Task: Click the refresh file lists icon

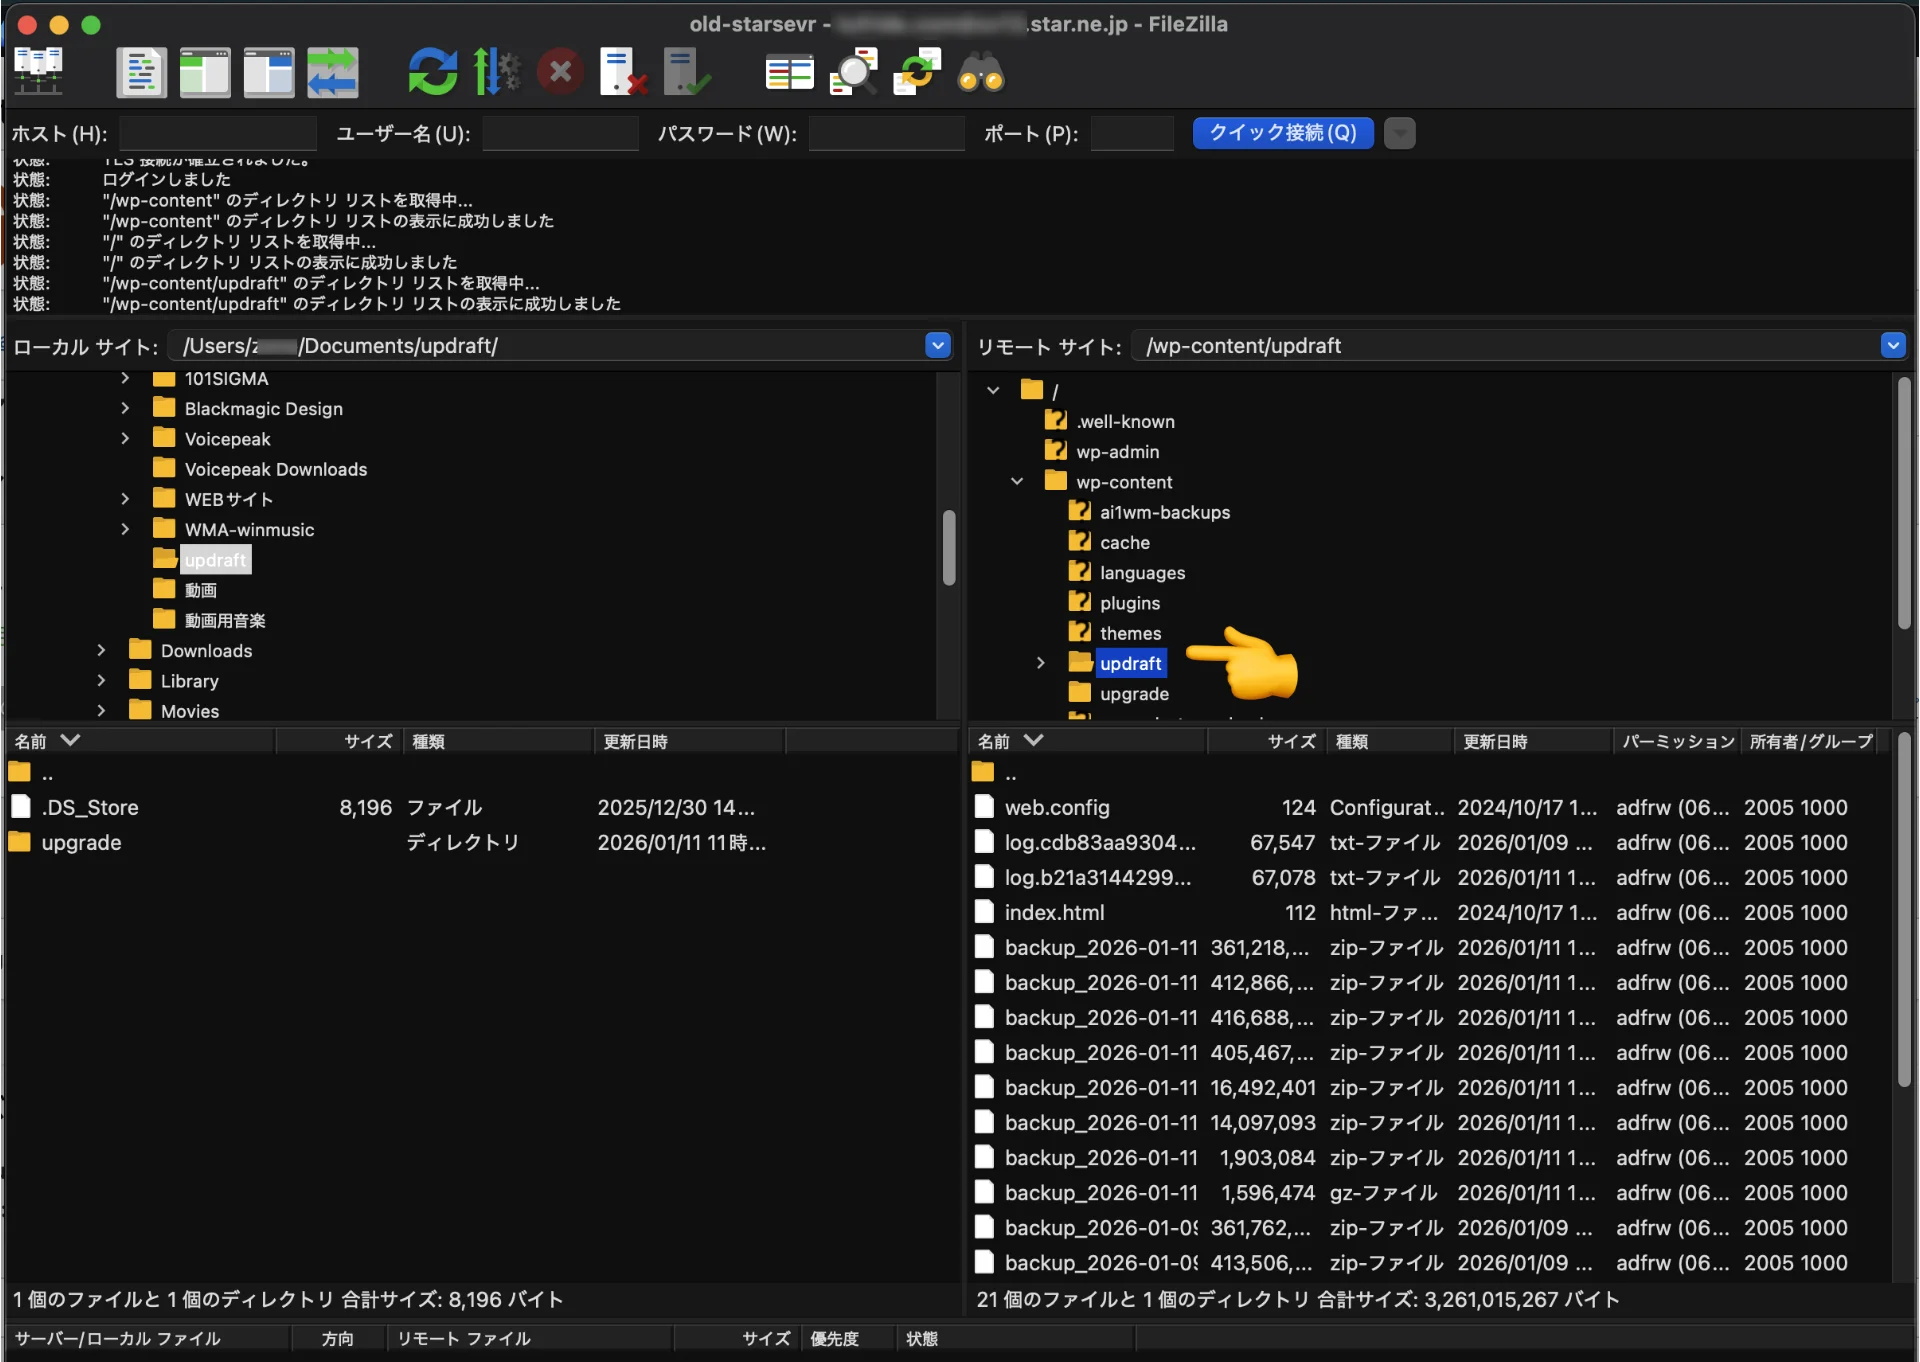Action: pos(432,72)
